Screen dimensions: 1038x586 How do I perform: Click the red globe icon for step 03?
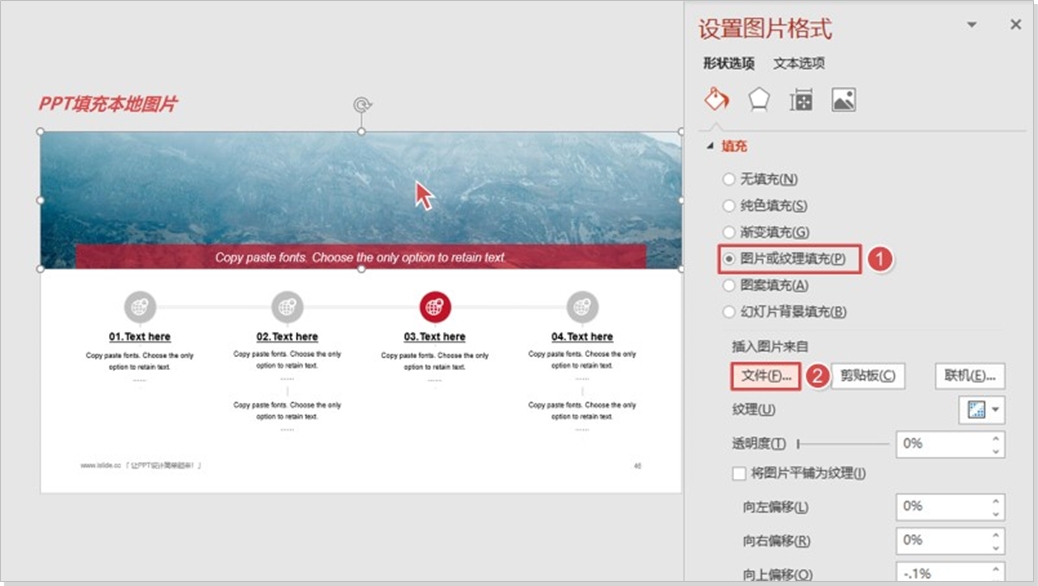tap(435, 307)
